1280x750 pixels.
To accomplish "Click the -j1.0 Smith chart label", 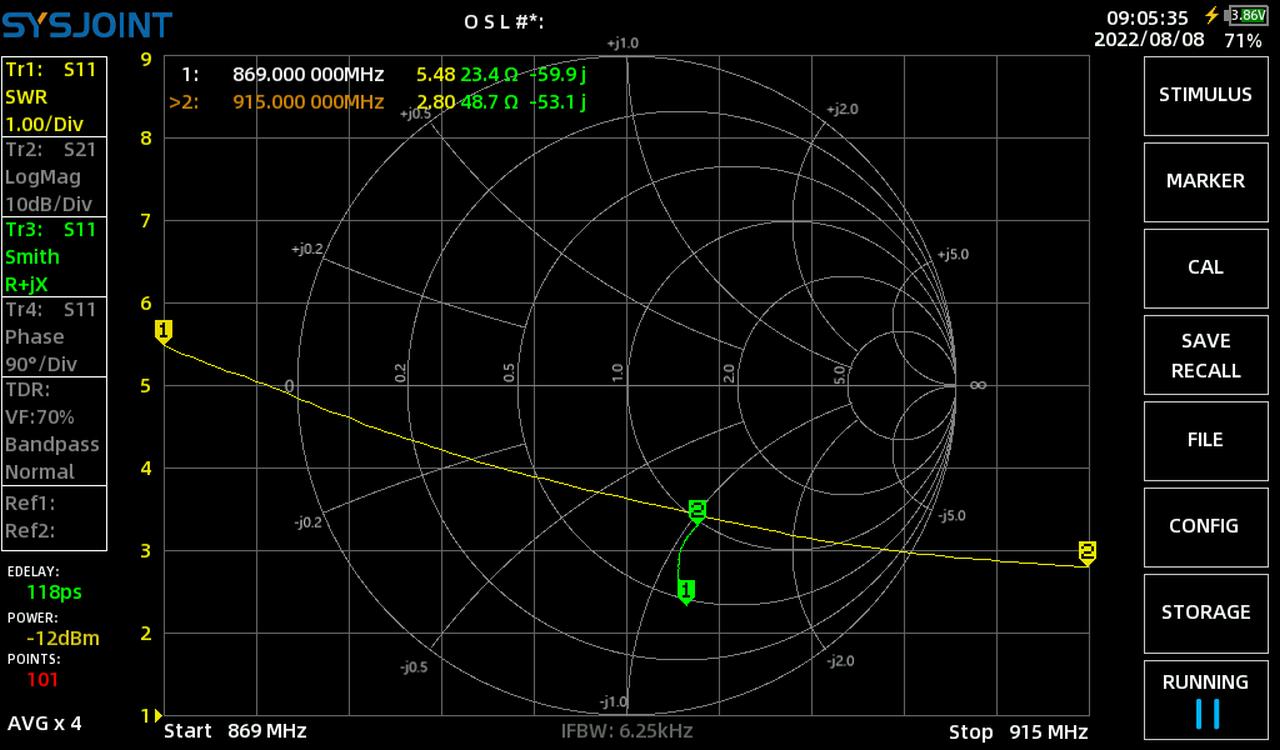I will (x=614, y=702).
